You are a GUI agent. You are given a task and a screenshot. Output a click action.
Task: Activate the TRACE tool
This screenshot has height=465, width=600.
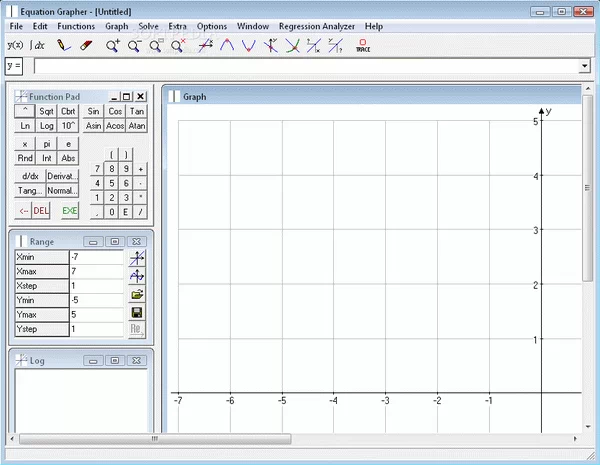pos(363,46)
